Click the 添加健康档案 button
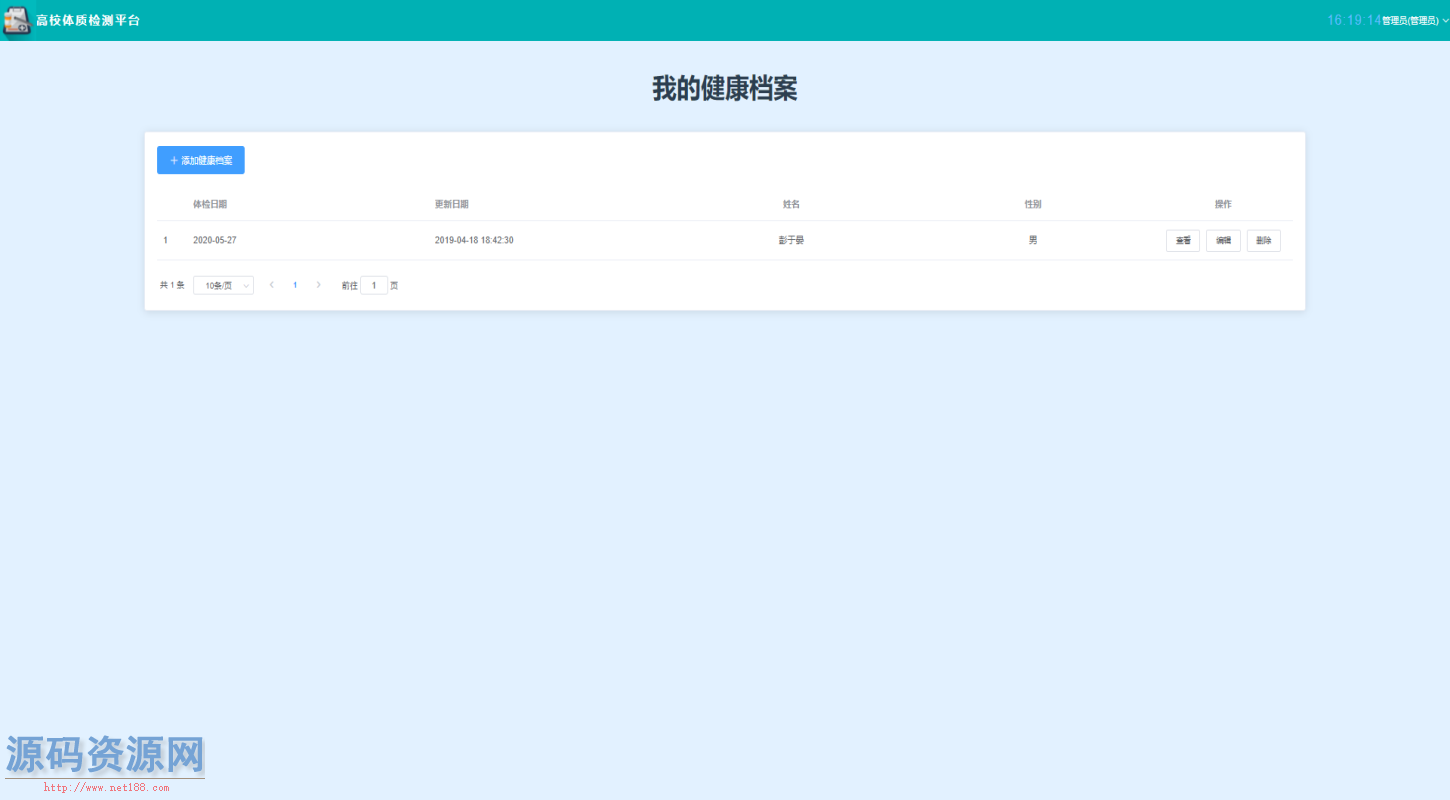The width and height of the screenshot is (1450, 800). point(201,160)
